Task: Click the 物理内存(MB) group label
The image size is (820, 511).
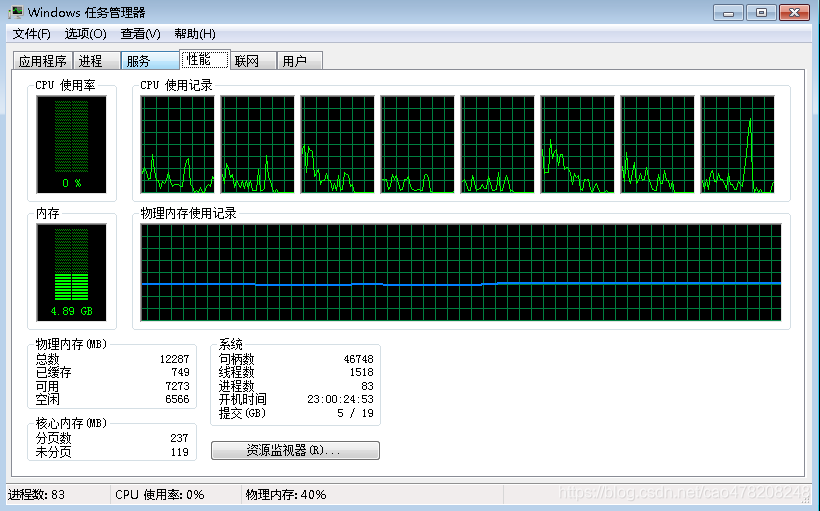Action: pos(71,344)
